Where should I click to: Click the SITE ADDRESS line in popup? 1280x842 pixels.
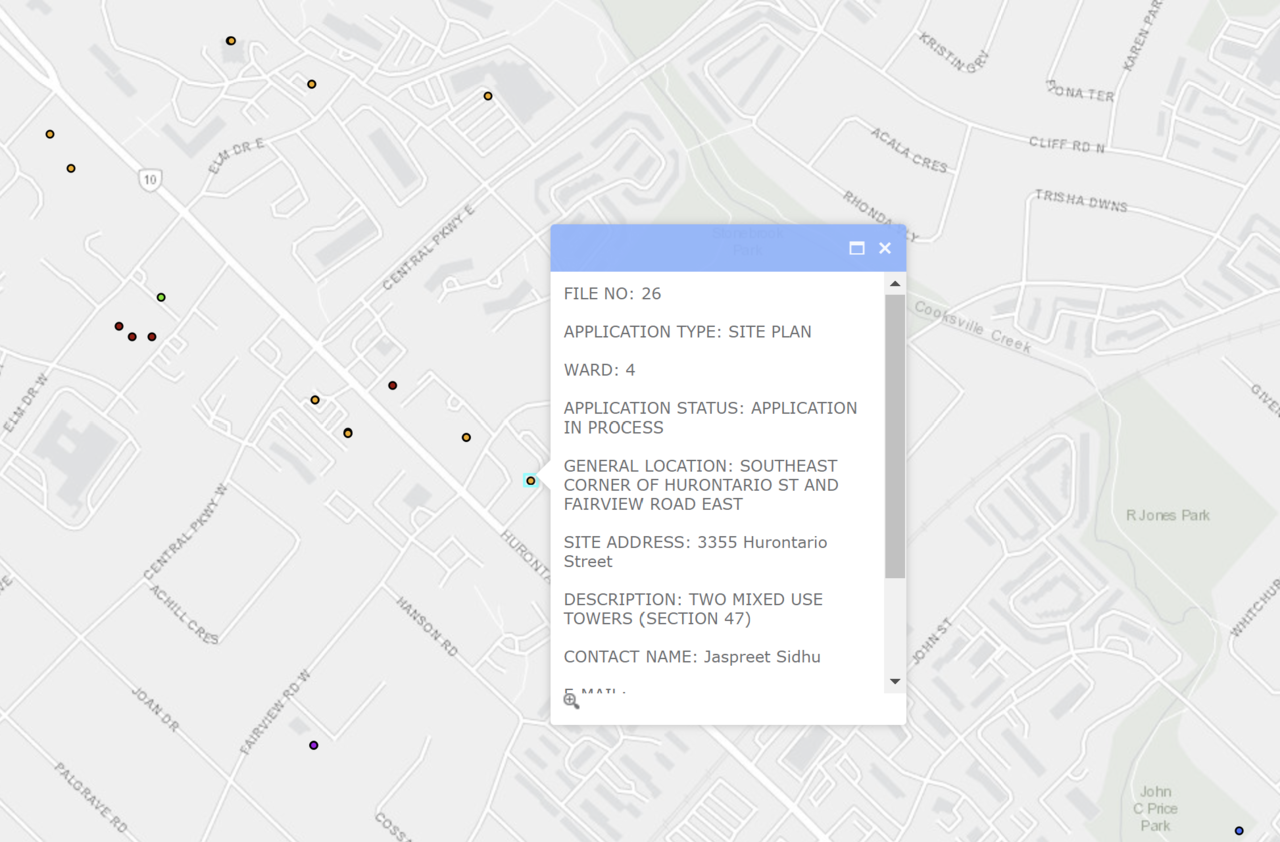coord(695,551)
